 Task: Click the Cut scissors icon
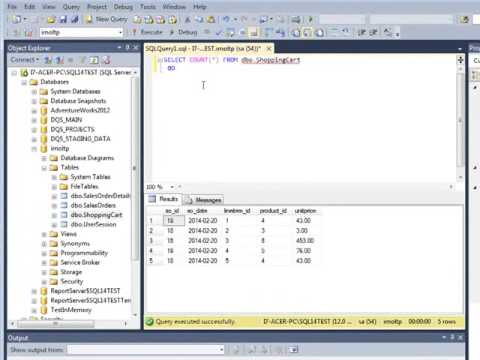(x=188, y=20)
